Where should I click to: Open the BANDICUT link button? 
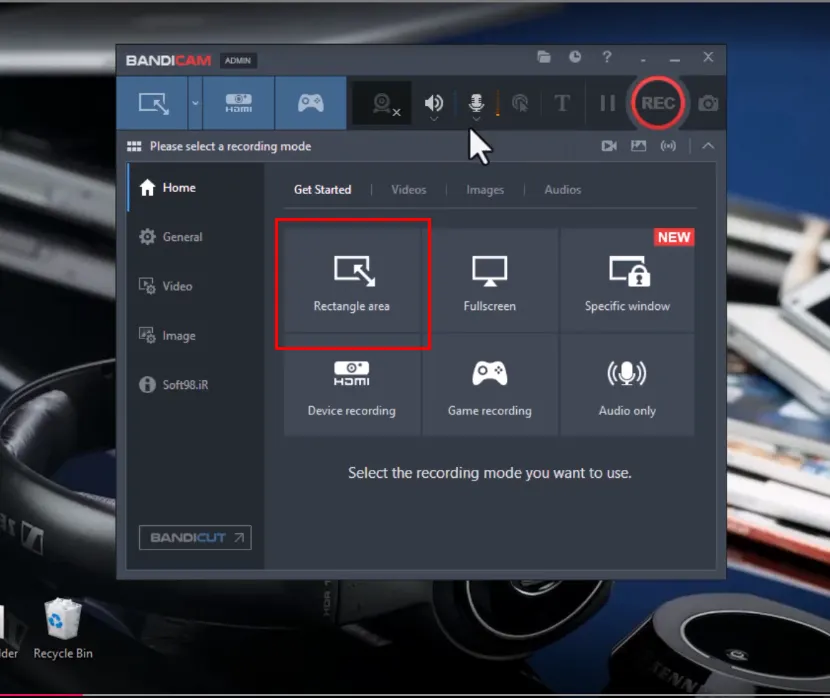(195, 538)
